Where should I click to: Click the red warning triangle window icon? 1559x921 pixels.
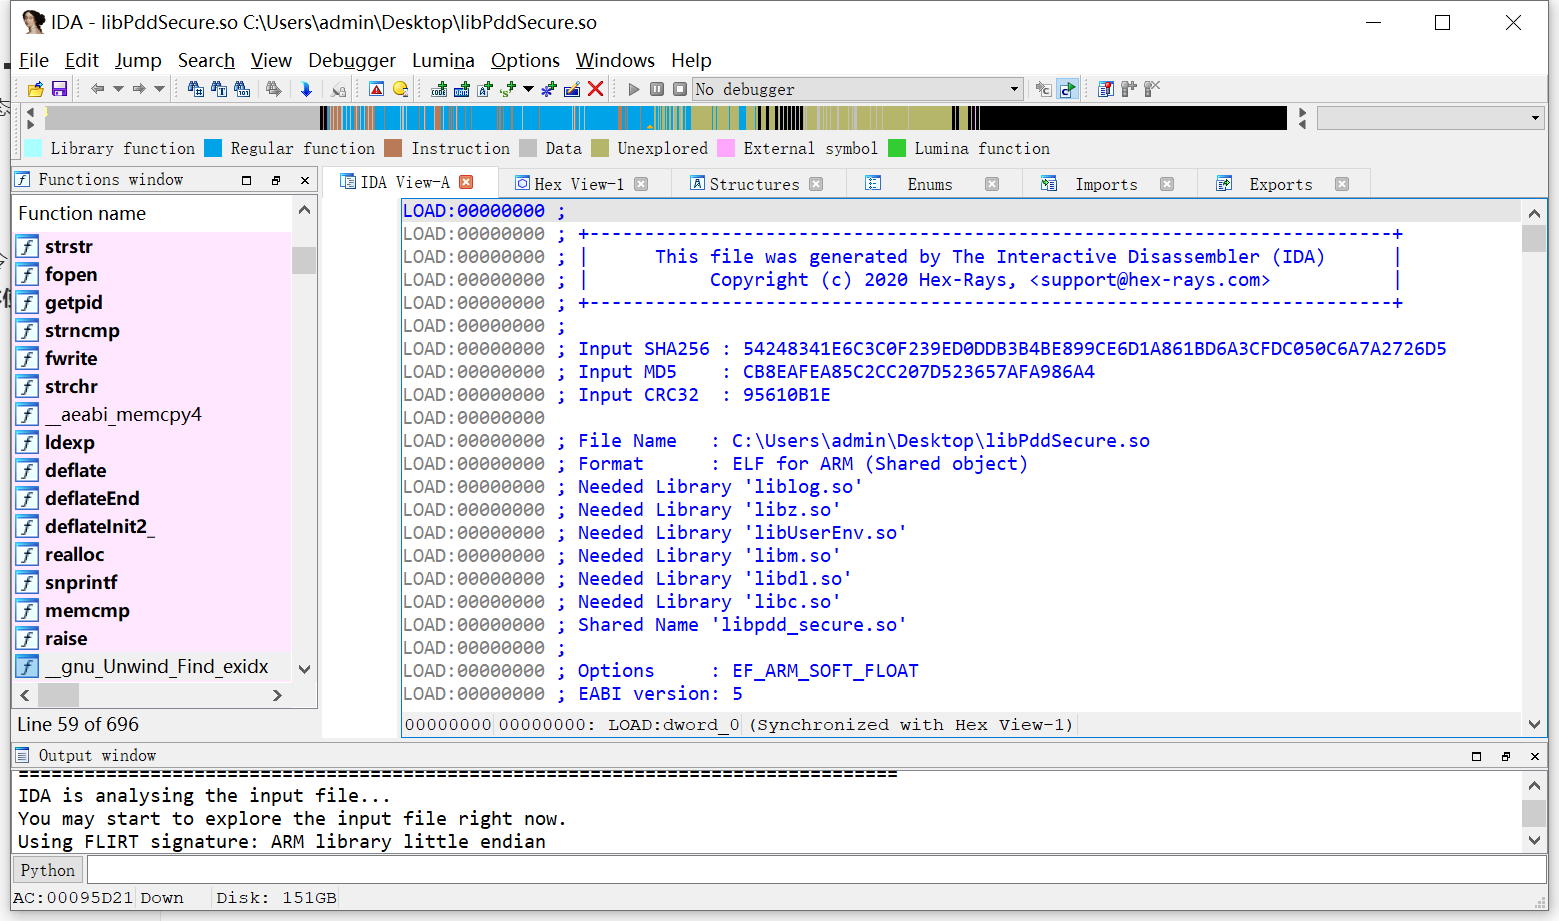376,89
